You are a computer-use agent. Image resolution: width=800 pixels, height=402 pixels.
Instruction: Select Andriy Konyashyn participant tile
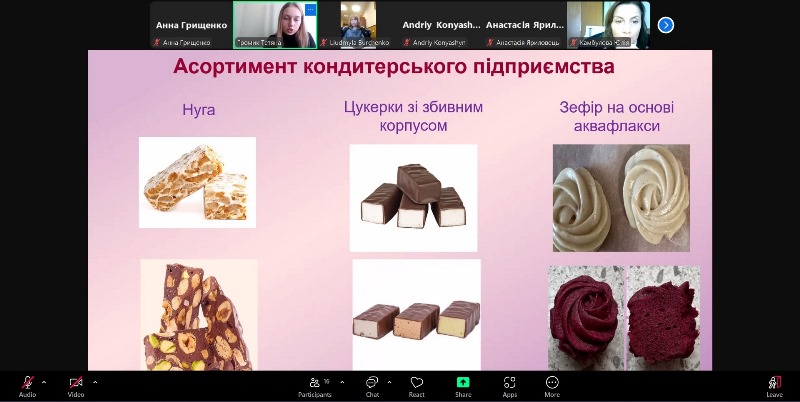click(442, 25)
